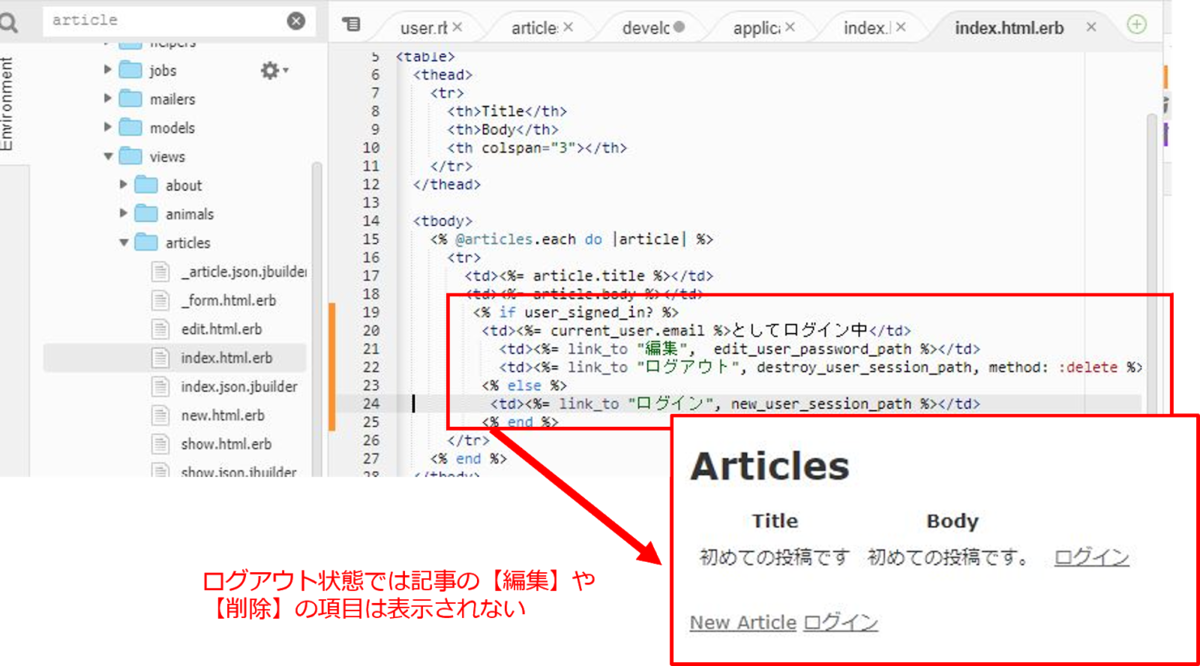Close the active index.html.erb editor tab

tap(1091, 27)
